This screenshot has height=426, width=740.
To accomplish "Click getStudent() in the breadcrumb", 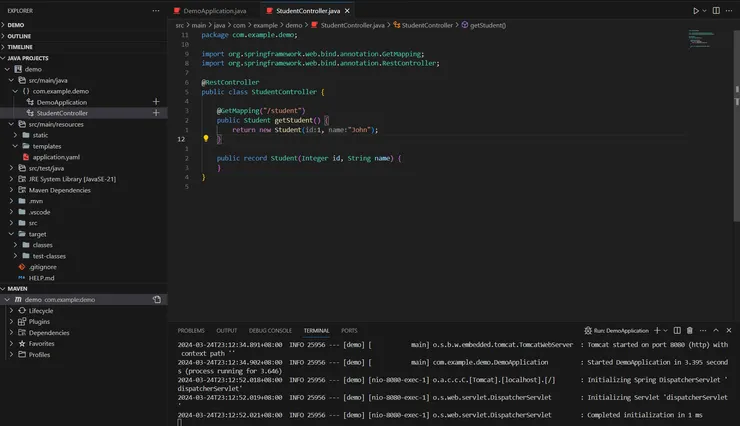I will click(487, 24).
